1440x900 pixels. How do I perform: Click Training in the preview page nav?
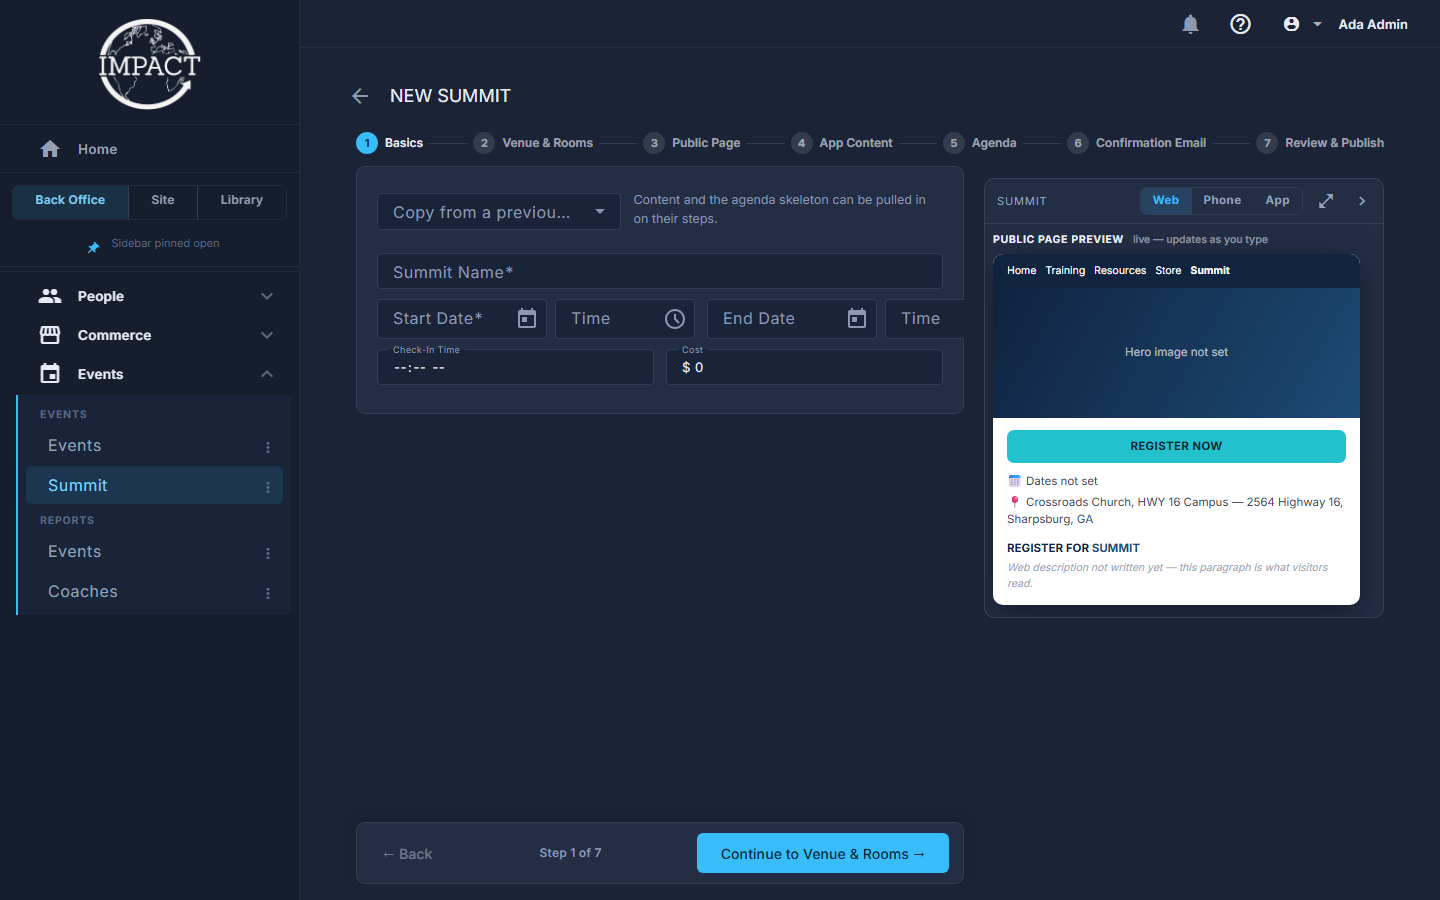[x=1065, y=271]
